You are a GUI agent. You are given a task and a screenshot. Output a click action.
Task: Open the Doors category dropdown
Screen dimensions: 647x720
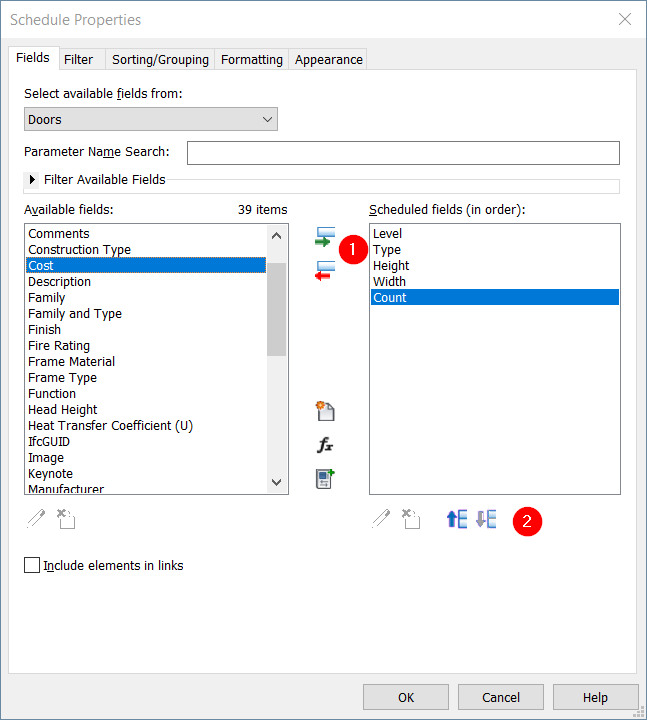click(x=151, y=120)
